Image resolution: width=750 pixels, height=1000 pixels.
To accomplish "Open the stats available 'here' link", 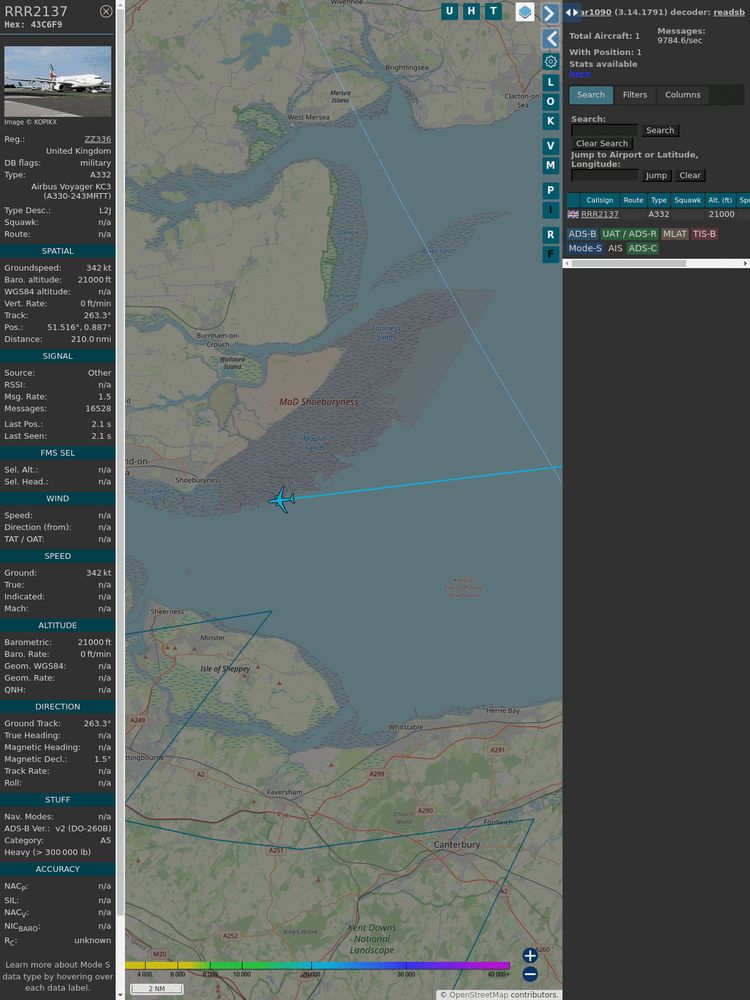I will [x=579, y=74].
